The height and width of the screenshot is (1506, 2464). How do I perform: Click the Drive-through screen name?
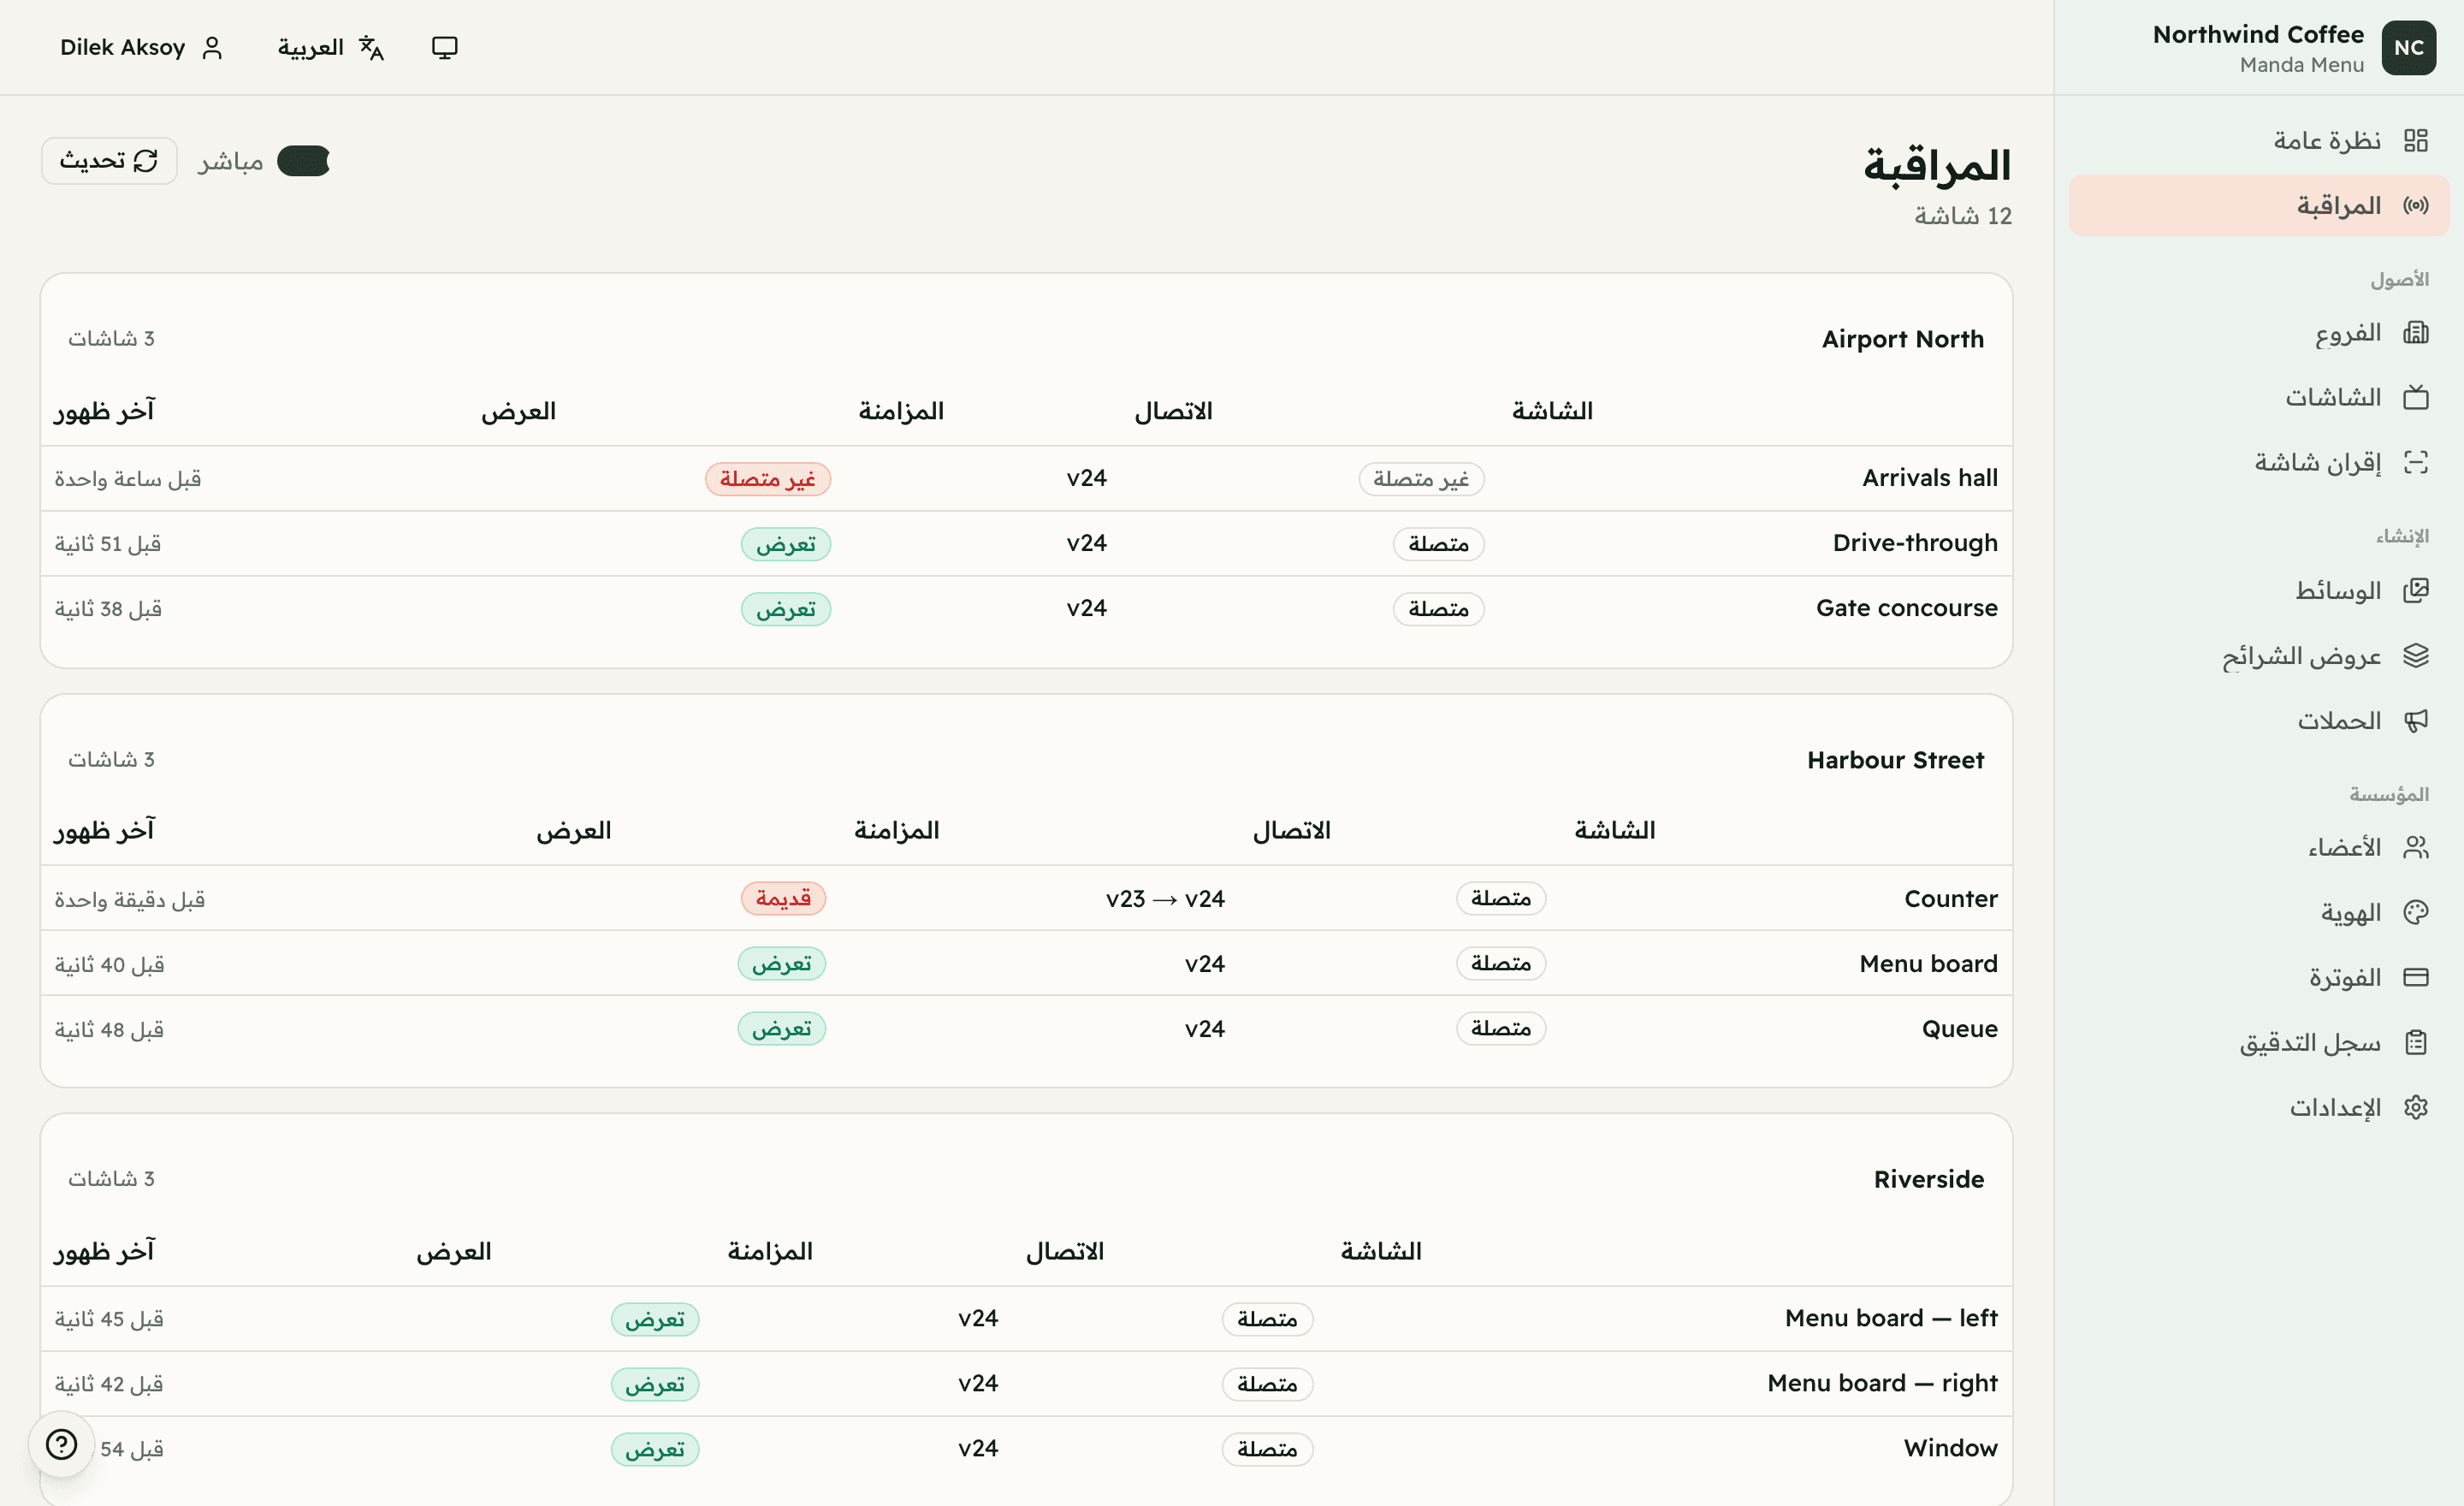point(1915,543)
